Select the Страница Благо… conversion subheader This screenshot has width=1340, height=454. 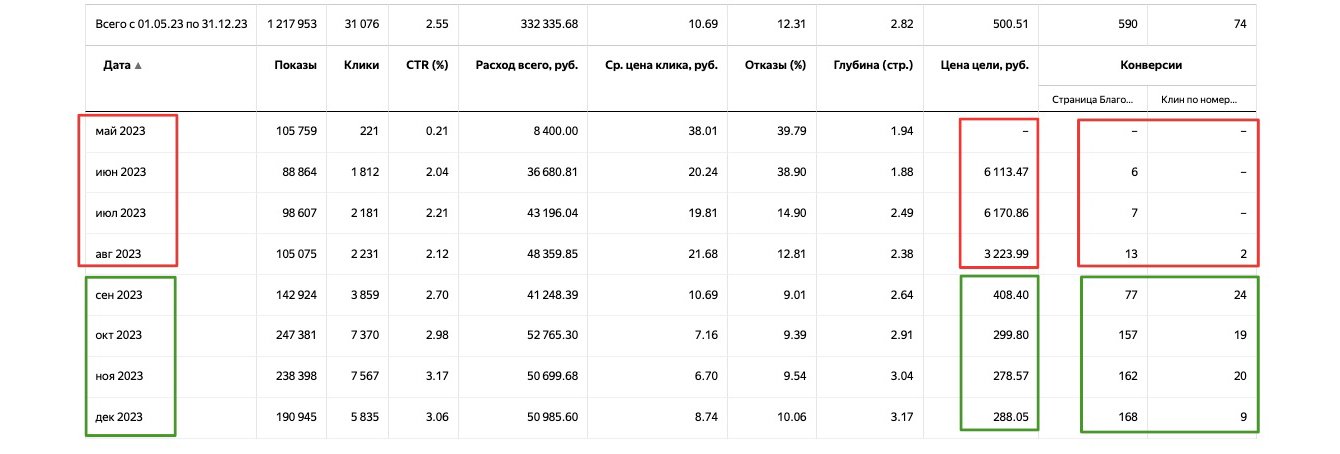click(1093, 99)
